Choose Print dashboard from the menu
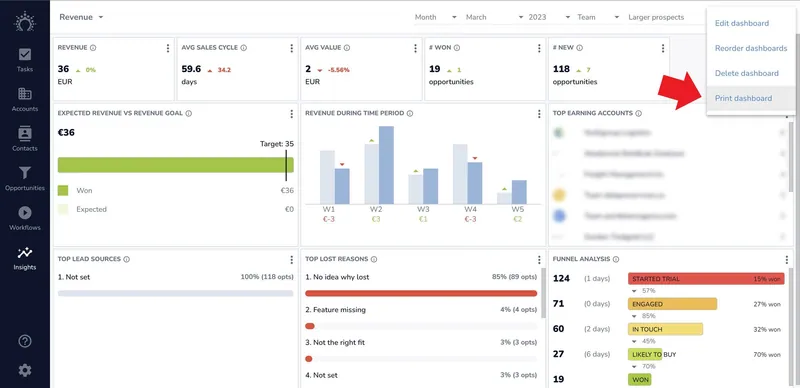800x388 pixels. [743, 99]
